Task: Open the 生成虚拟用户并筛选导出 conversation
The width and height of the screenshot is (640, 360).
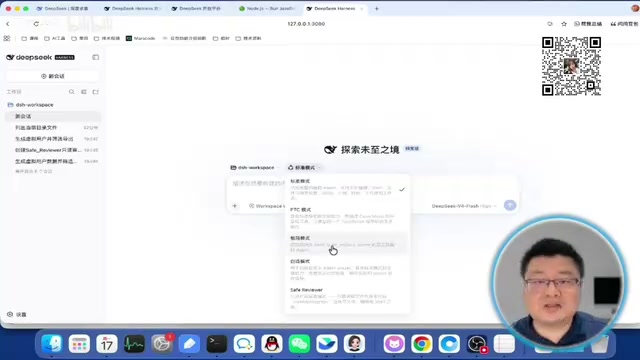Action: click(x=53, y=139)
